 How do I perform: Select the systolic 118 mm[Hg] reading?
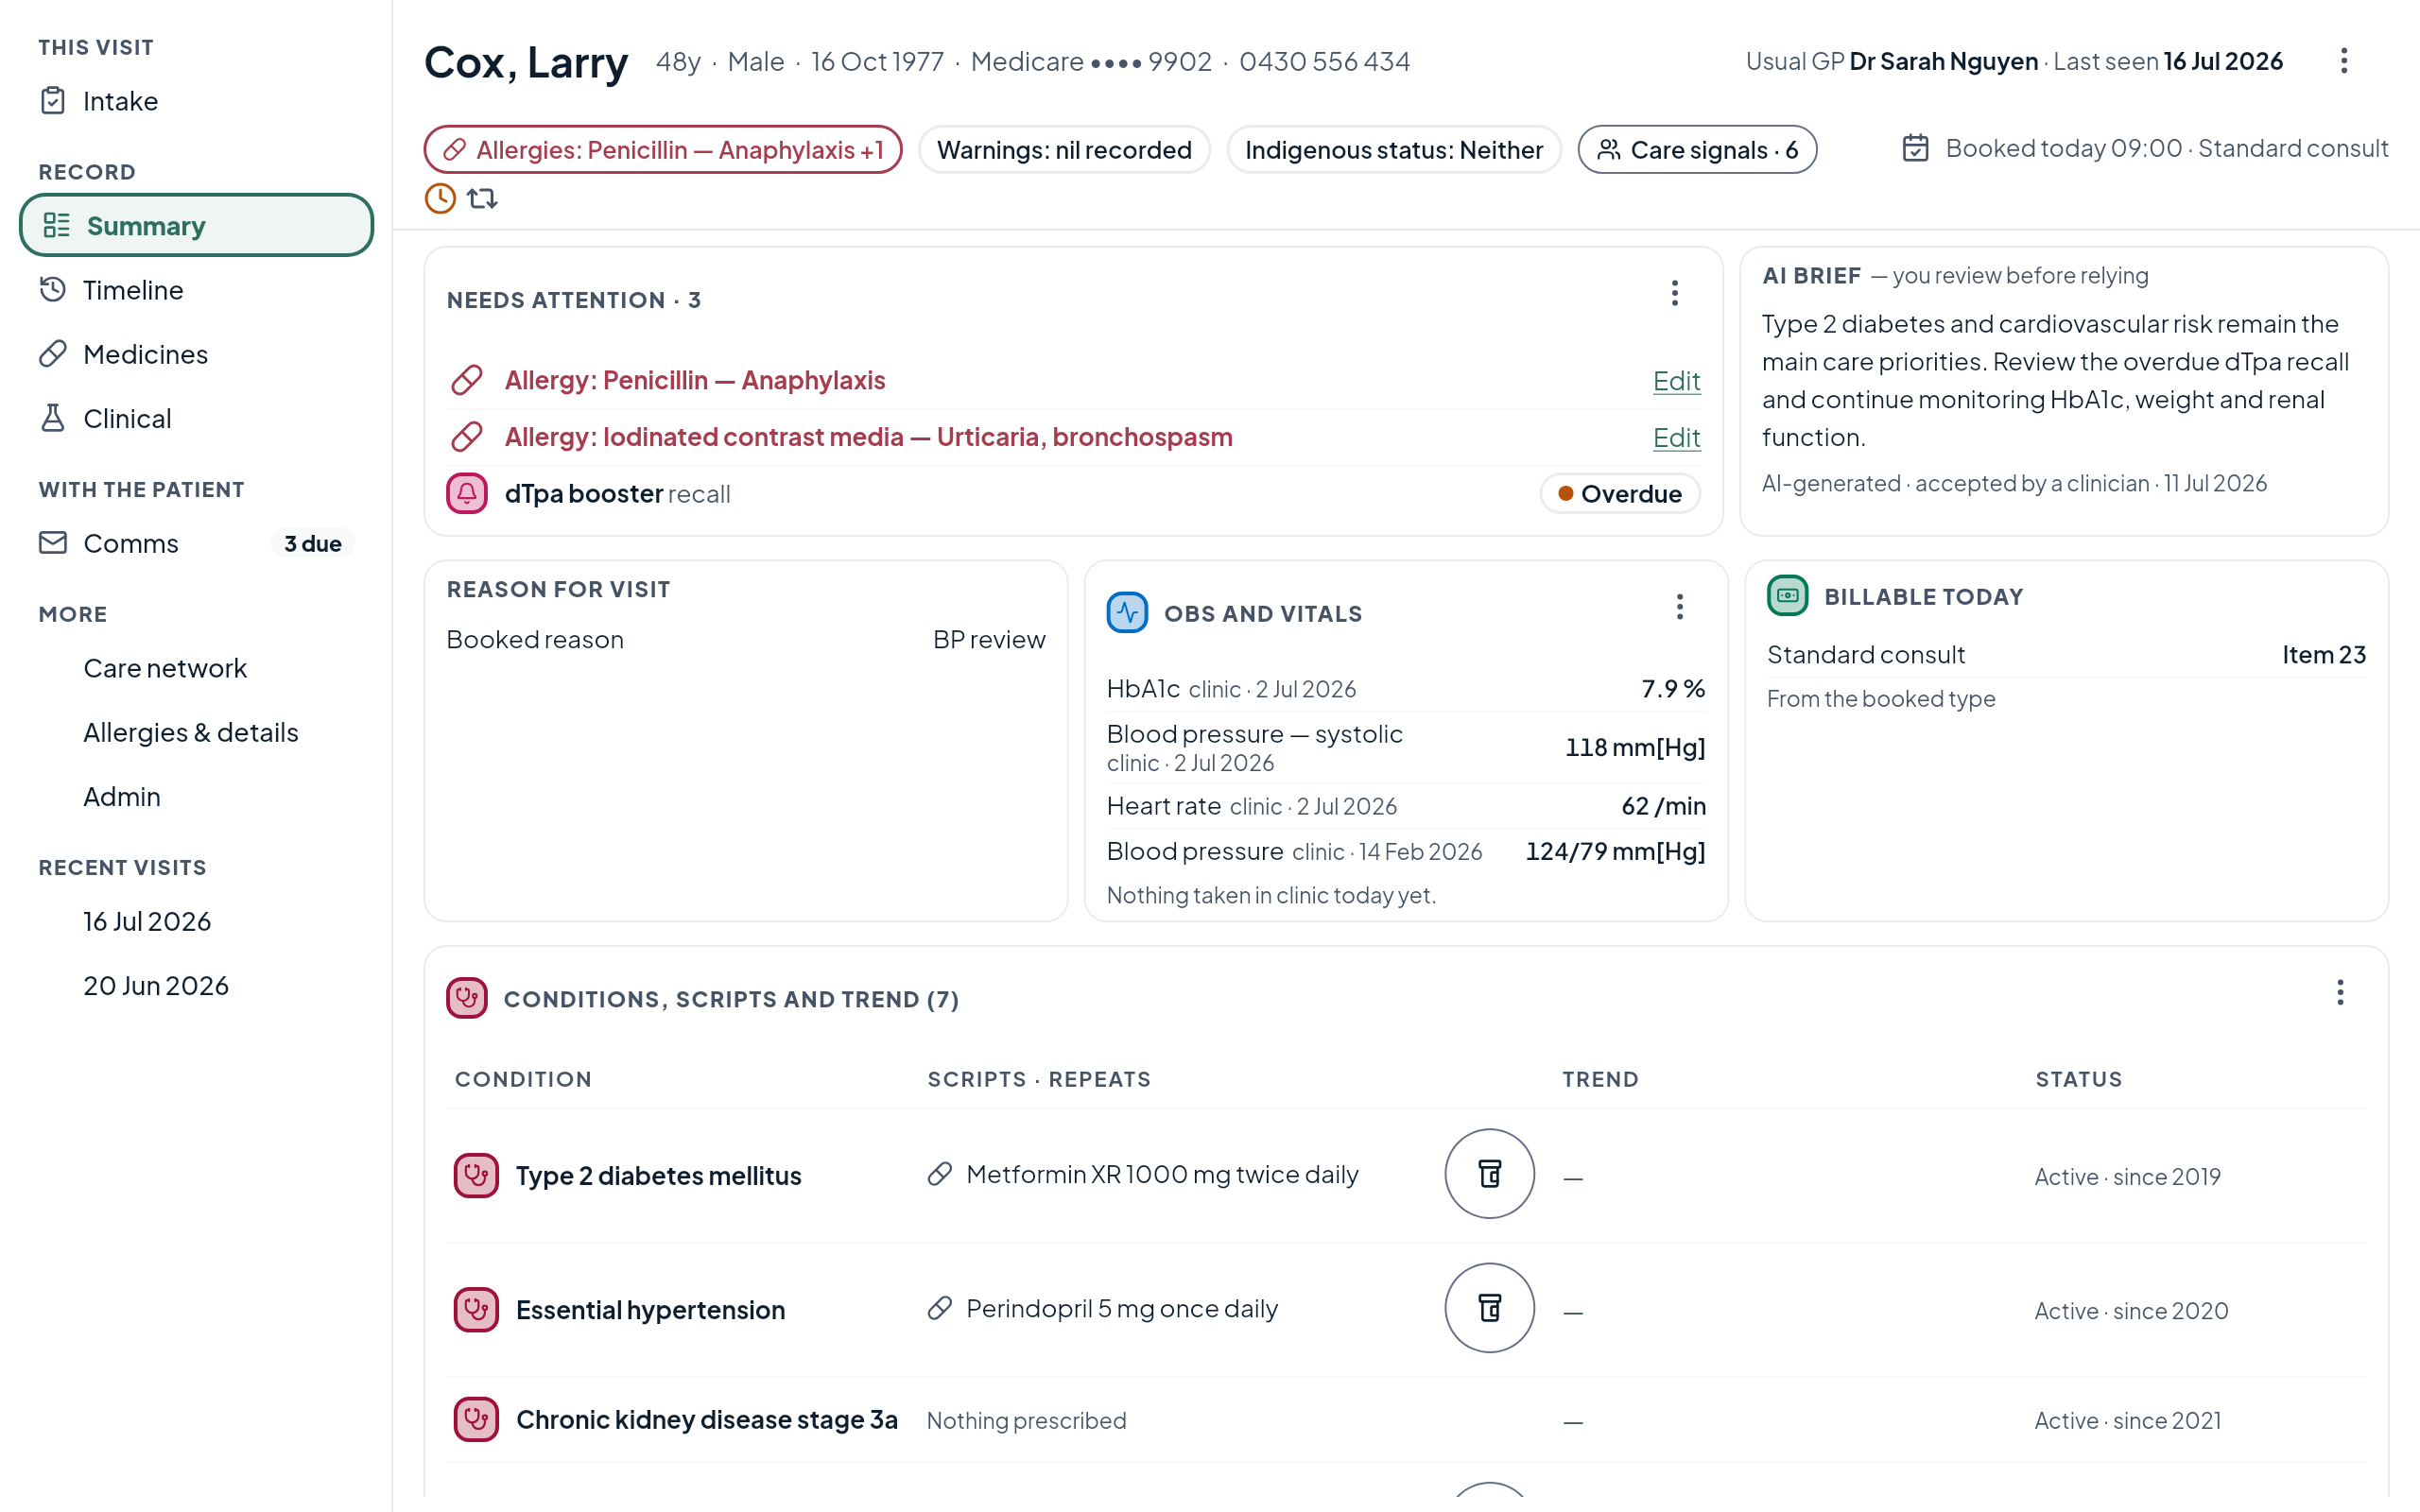click(x=1406, y=747)
